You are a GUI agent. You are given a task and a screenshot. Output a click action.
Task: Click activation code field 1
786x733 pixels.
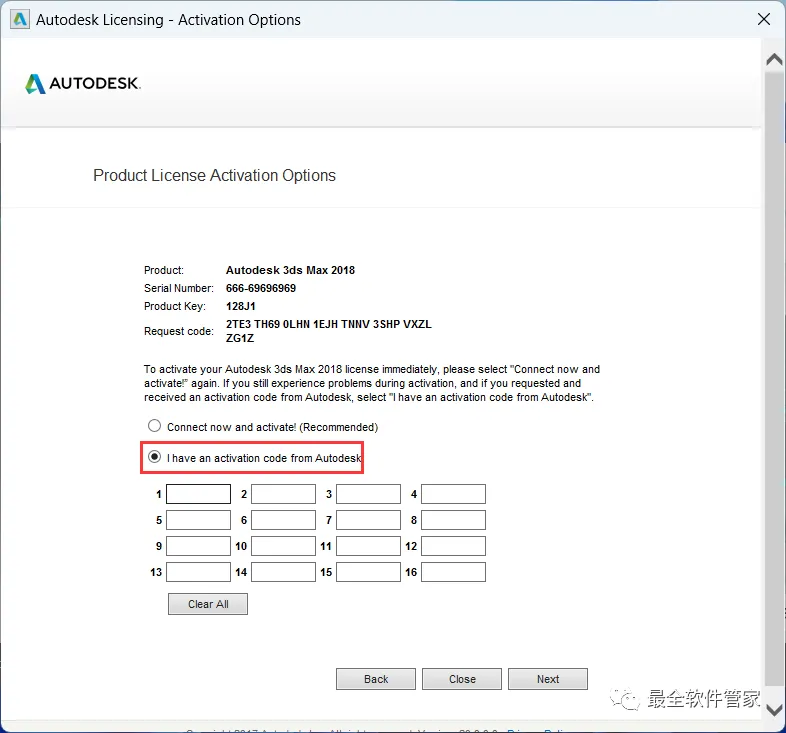199,494
